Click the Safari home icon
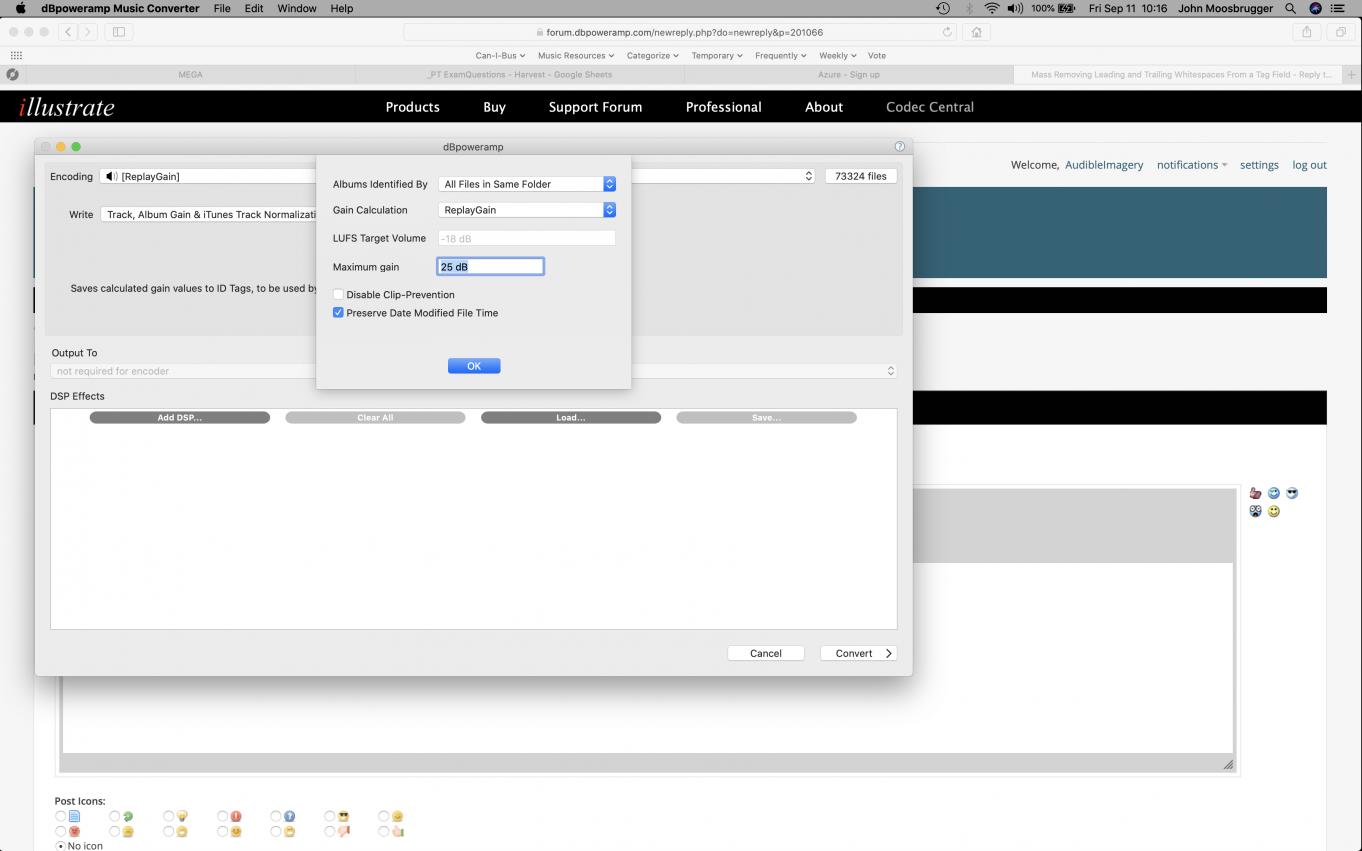The width and height of the screenshot is (1362, 851). coord(976,32)
